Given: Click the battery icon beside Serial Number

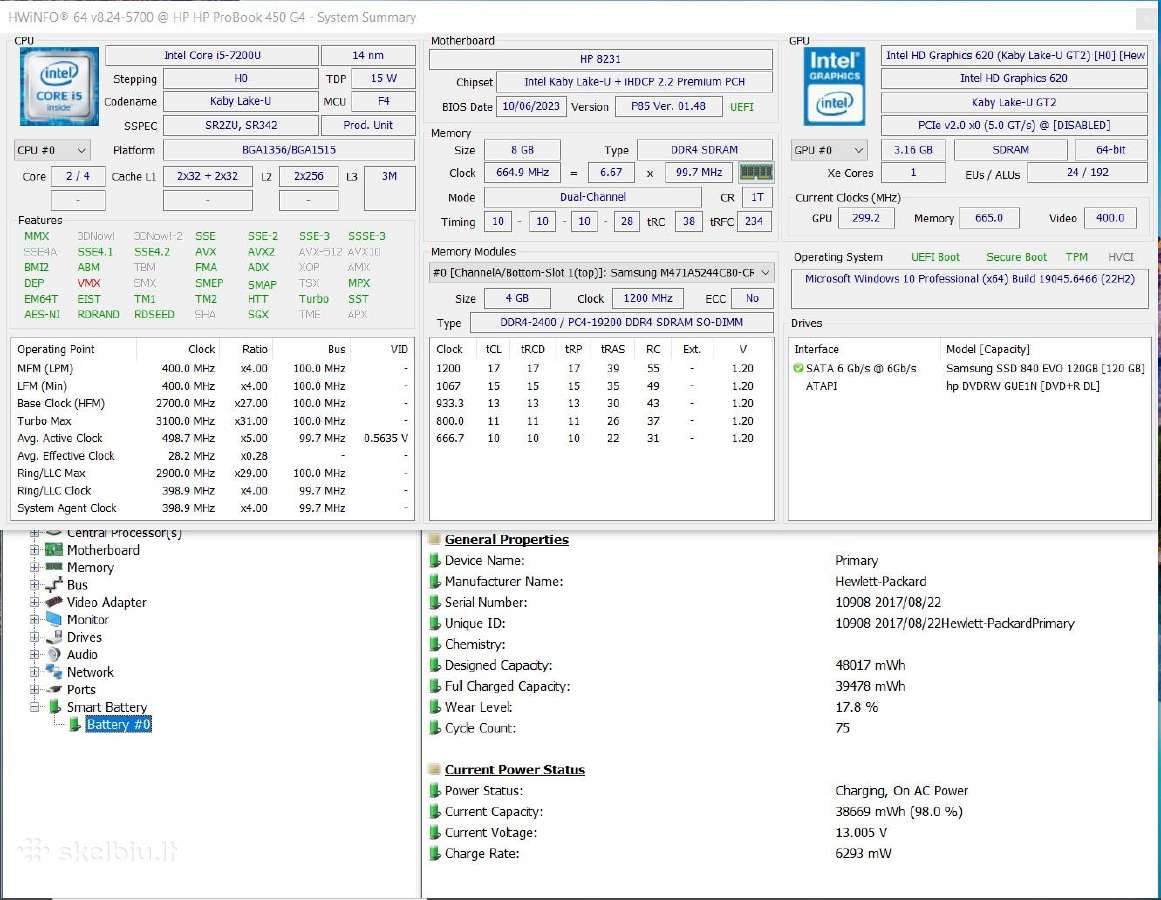Looking at the screenshot, I should coord(435,602).
